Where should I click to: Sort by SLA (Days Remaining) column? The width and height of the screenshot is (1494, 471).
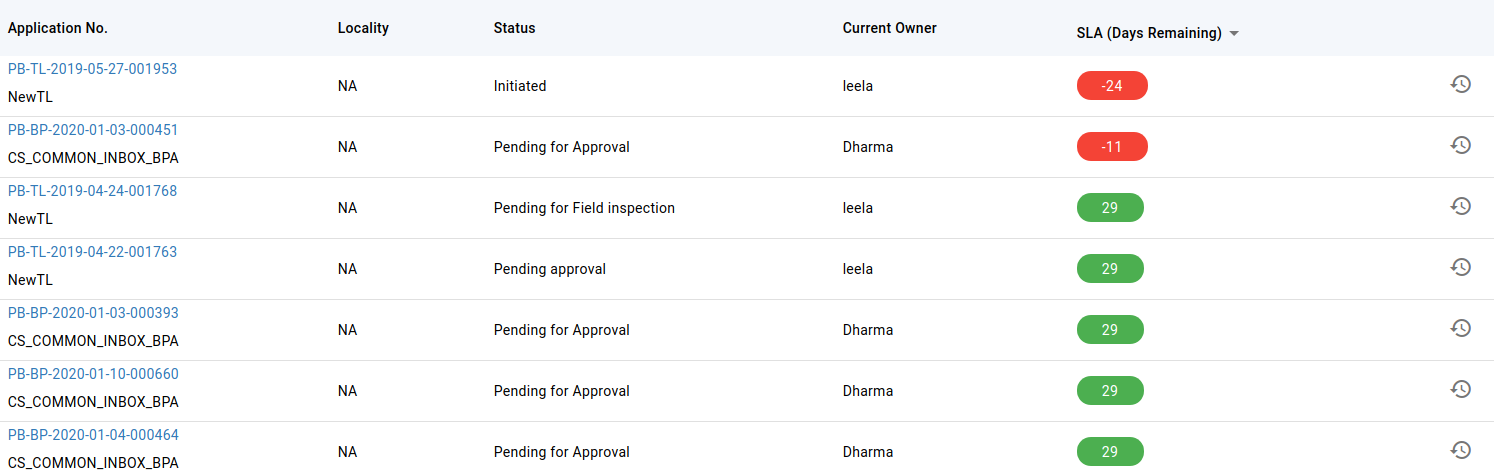(1142, 33)
